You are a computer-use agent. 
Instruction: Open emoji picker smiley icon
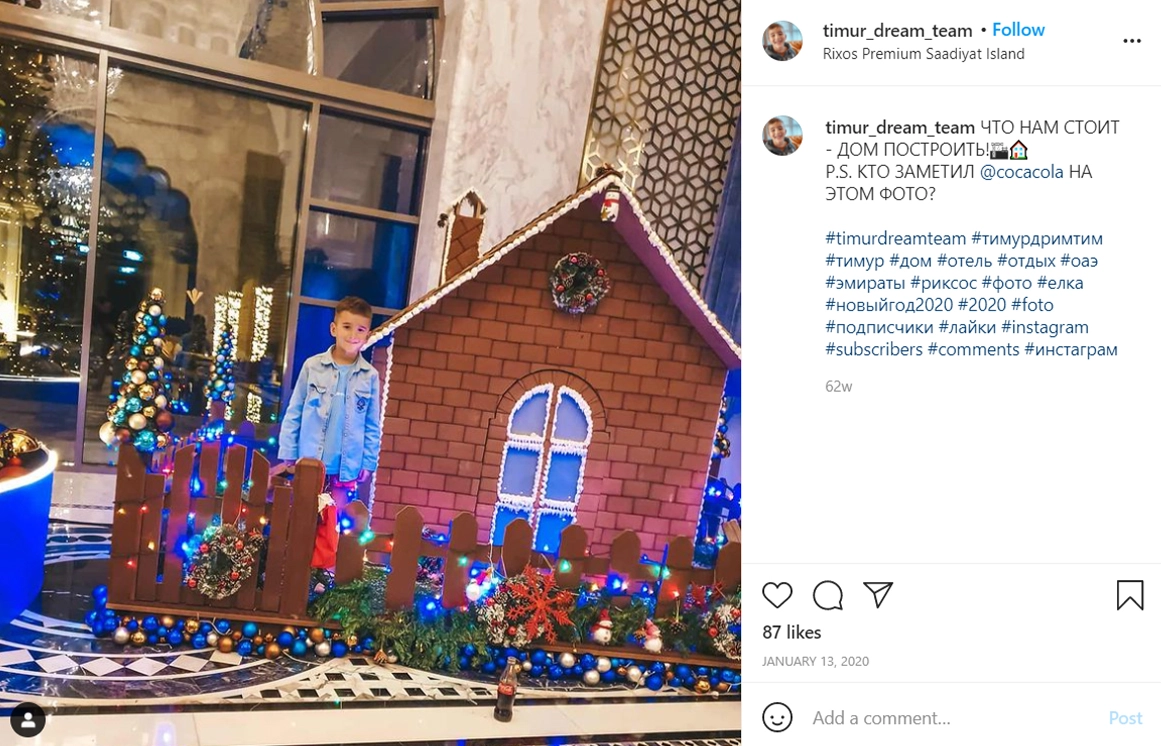coord(777,717)
